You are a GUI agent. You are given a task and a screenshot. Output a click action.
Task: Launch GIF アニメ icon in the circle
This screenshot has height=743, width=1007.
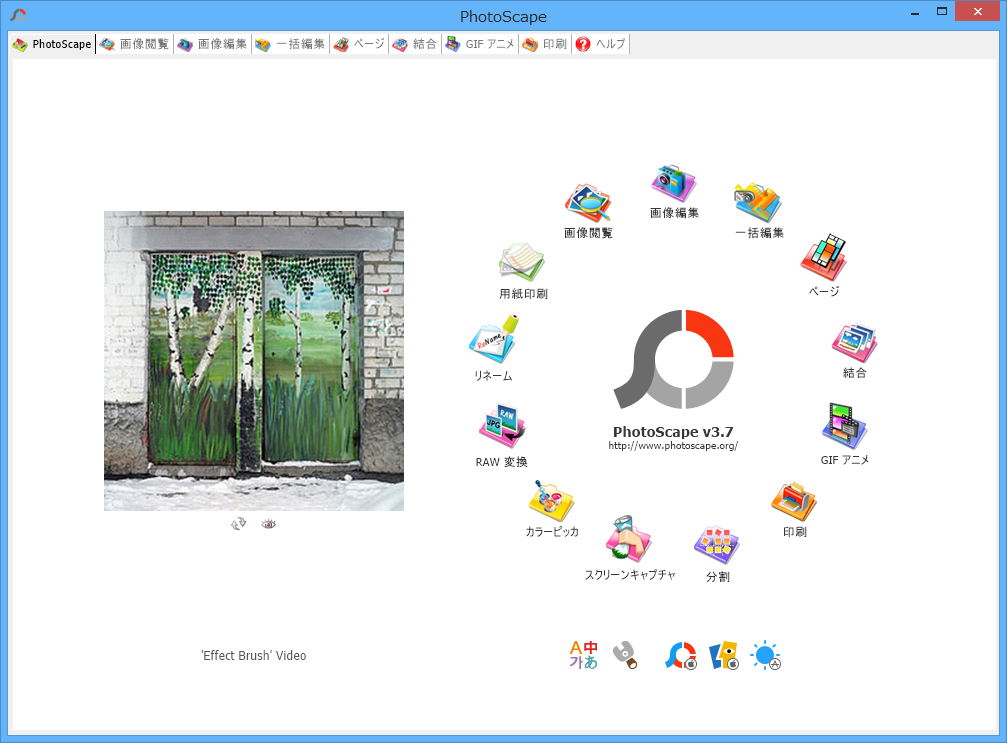pyautogui.click(x=845, y=426)
